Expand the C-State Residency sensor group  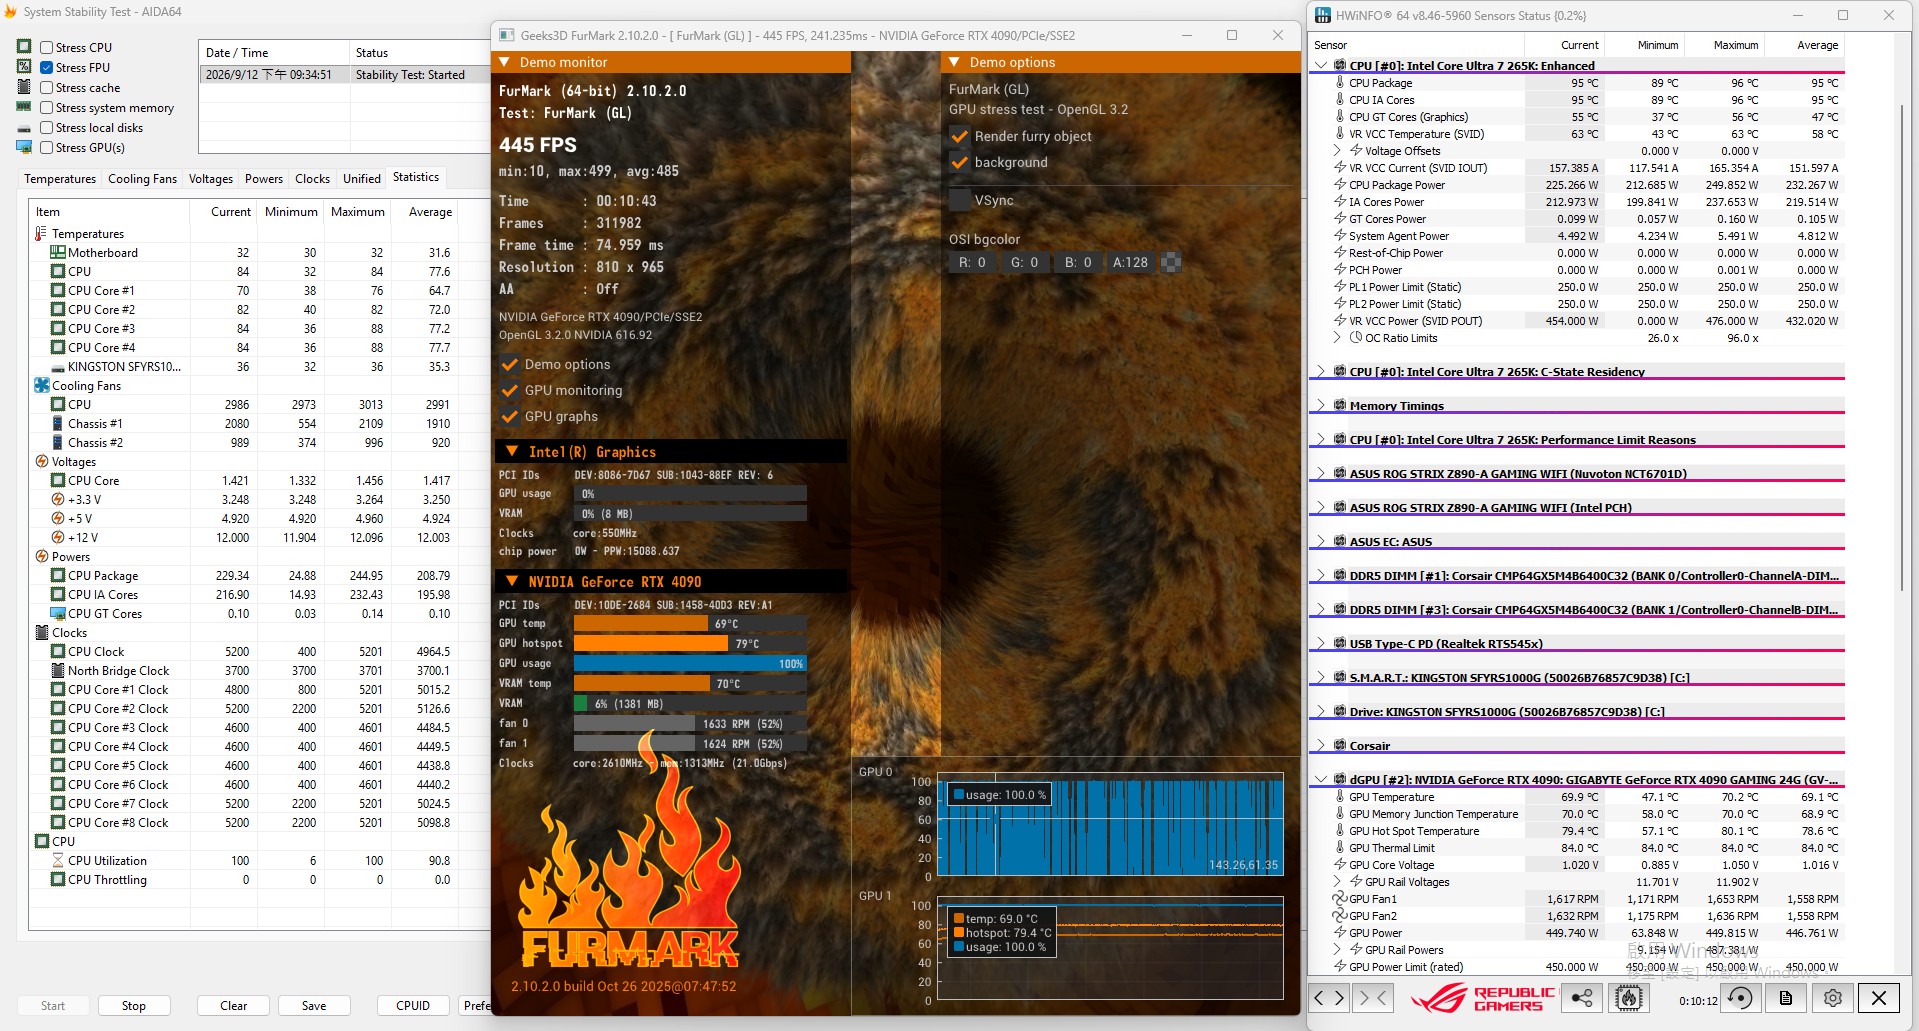(1321, 371)
